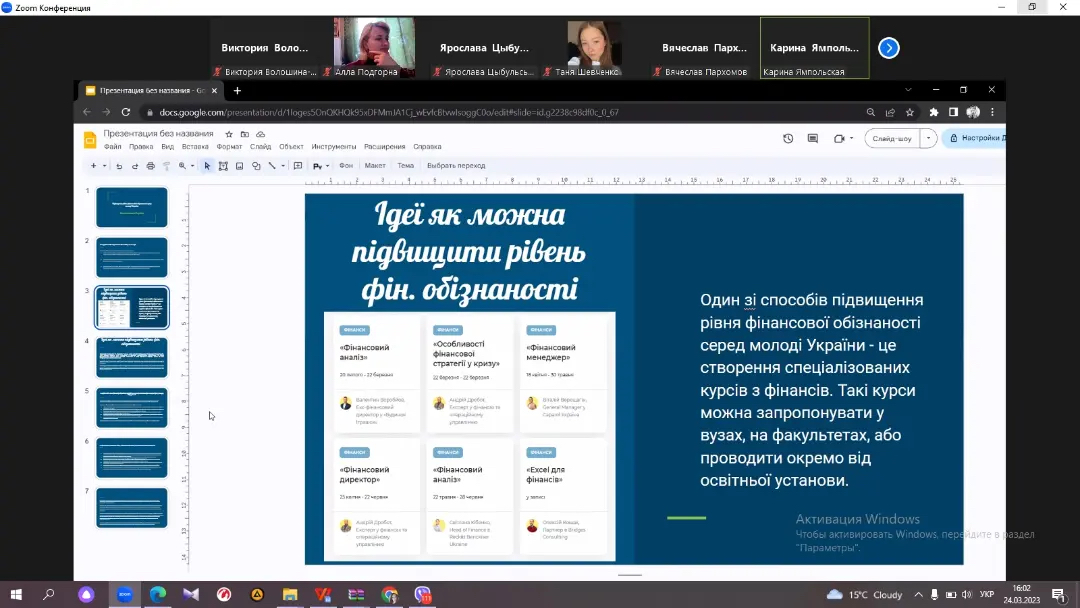Click the Print icon in toolbar

(150, 166)
